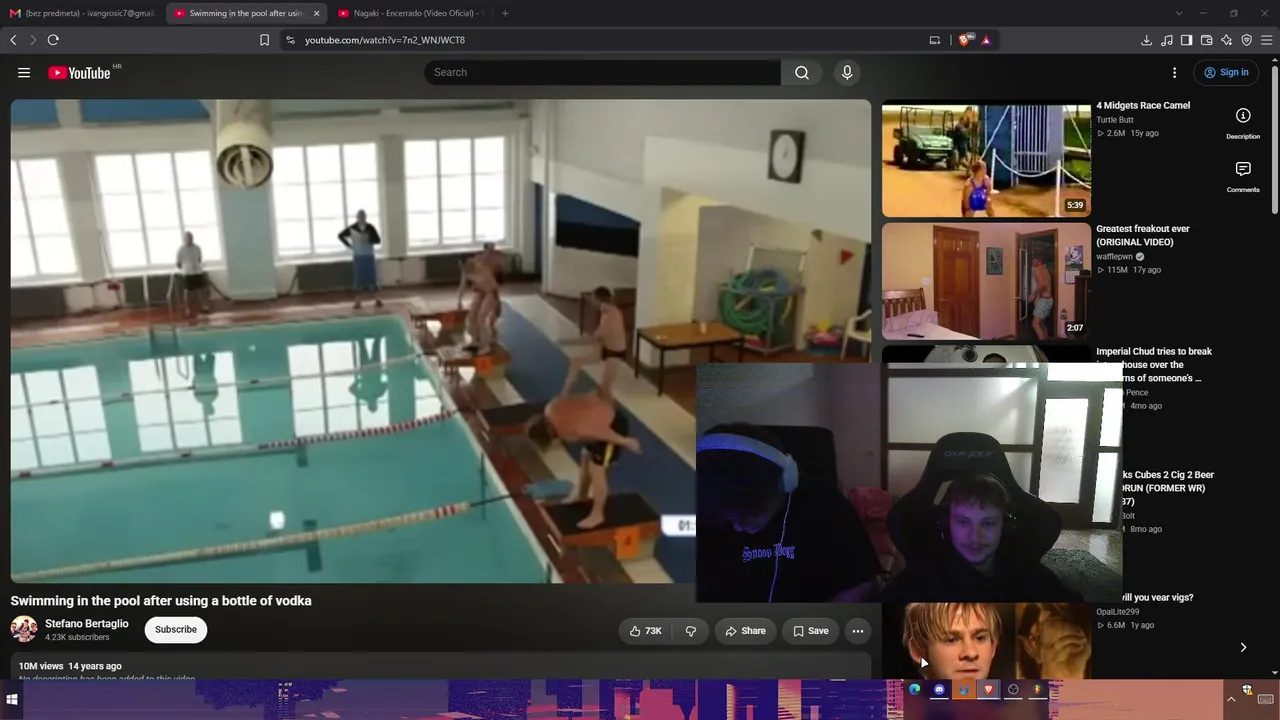This screenshot has width=1280, height=720.
Task: Bookmark this page
Action: tap(264, 40)
